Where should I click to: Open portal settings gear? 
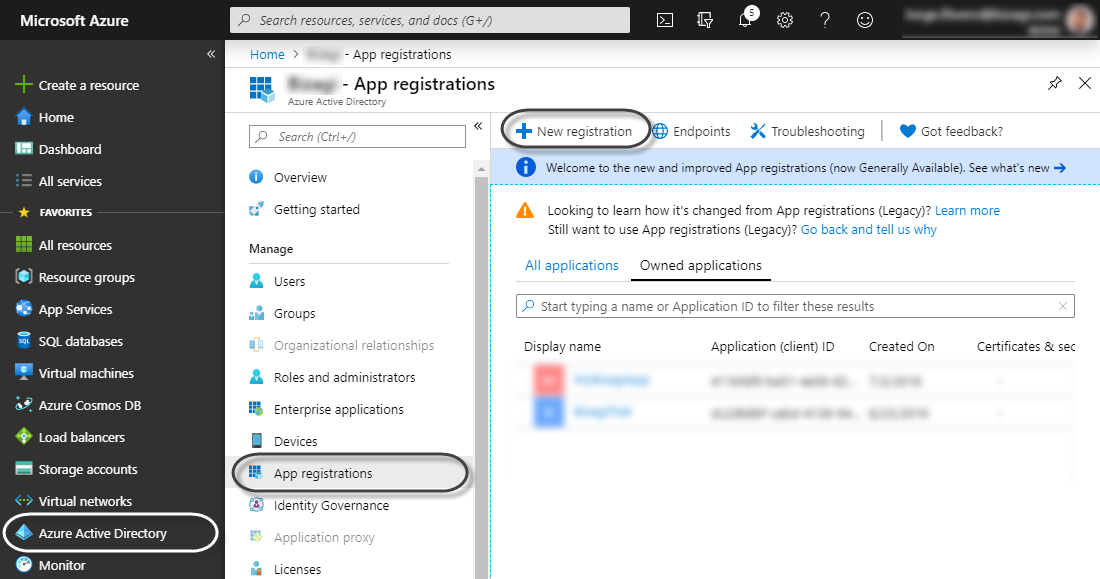coord(785,20)
